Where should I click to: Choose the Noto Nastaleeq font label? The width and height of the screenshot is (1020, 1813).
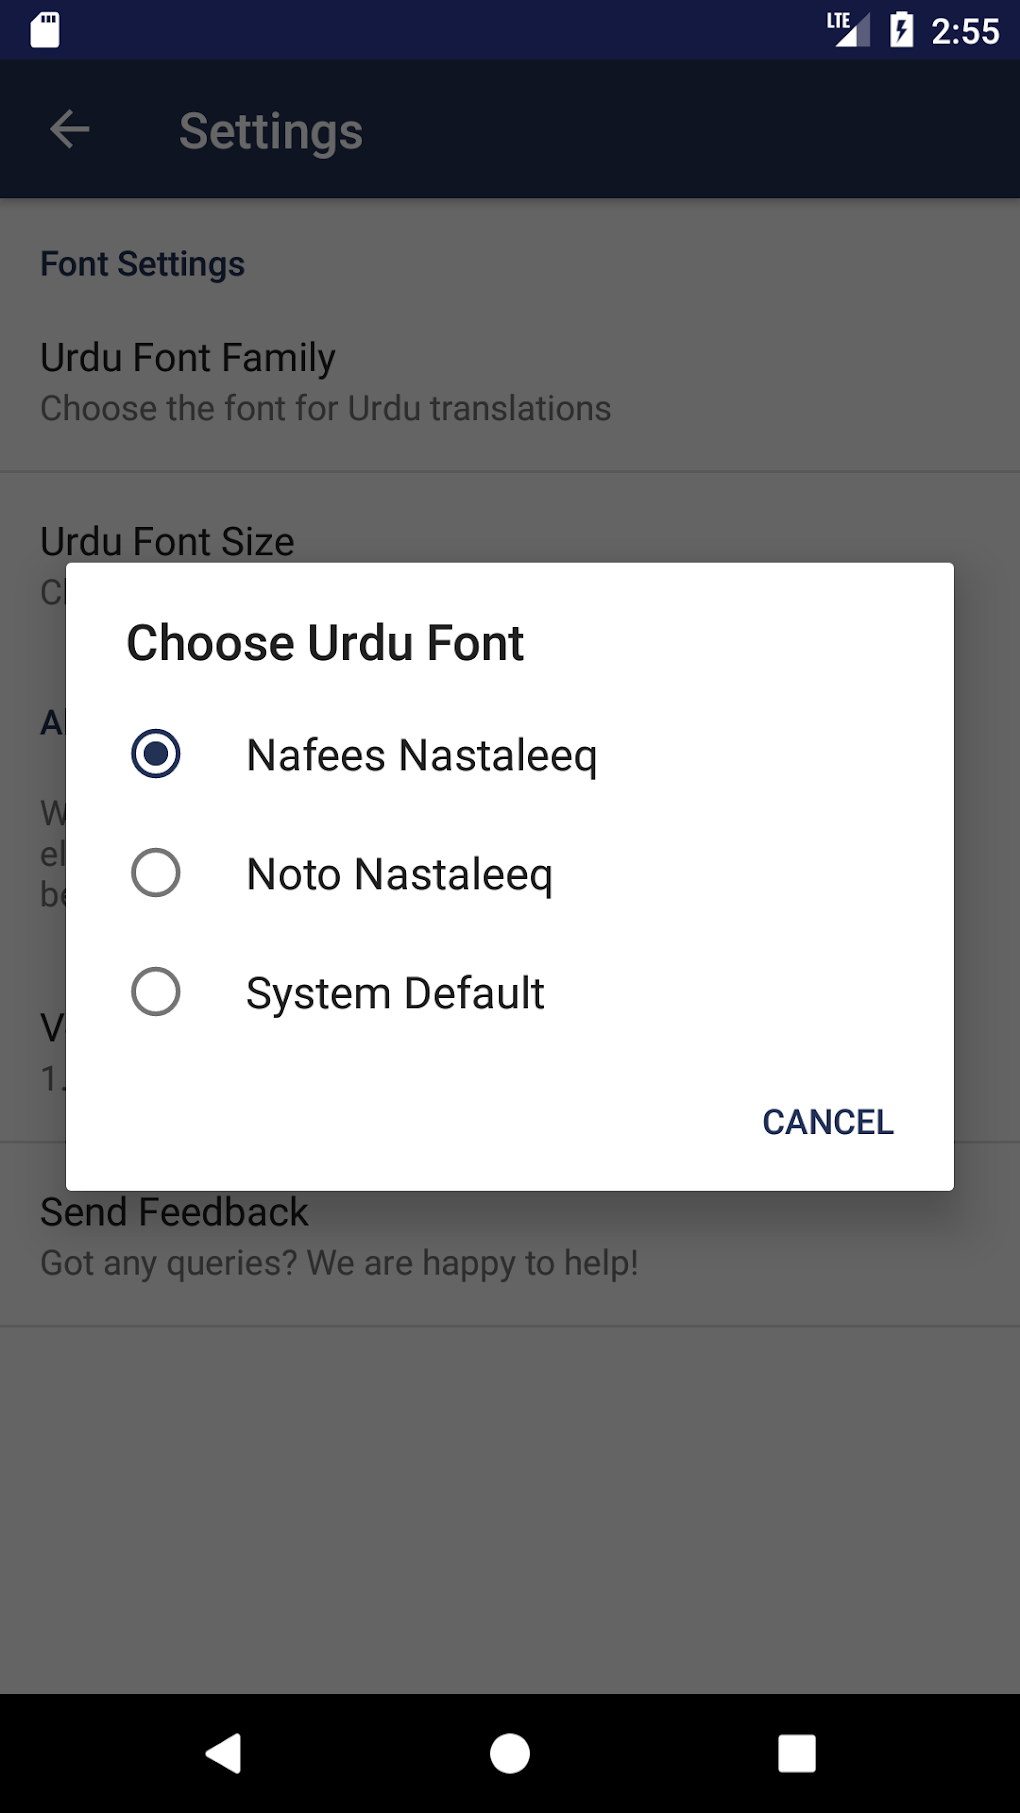tap(399, 875)
